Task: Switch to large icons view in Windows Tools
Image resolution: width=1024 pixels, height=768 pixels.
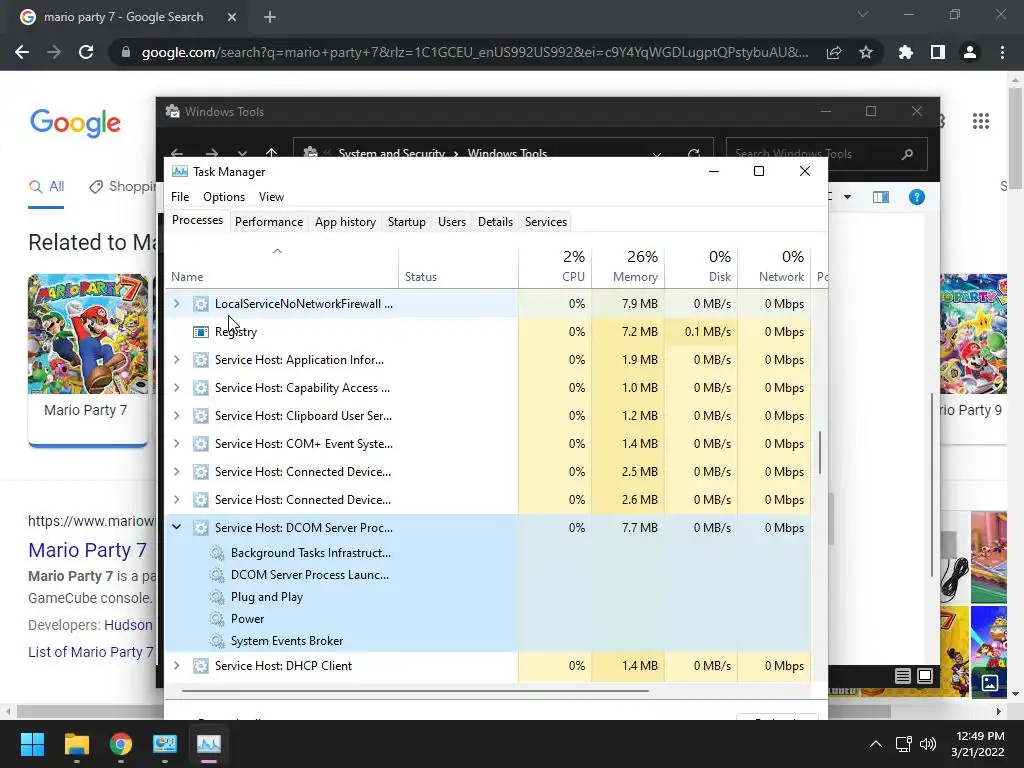Action: (x=925, y=676)
